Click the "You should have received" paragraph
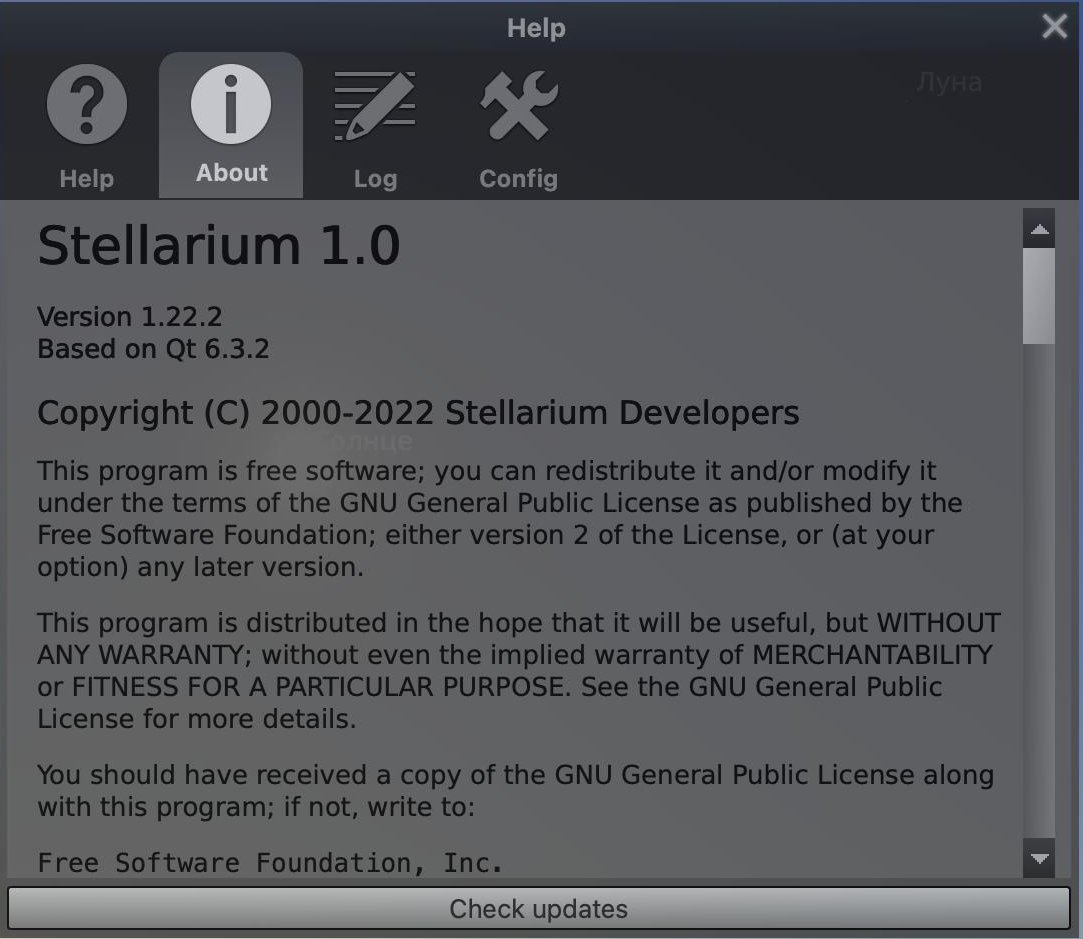 click(515, 790)
